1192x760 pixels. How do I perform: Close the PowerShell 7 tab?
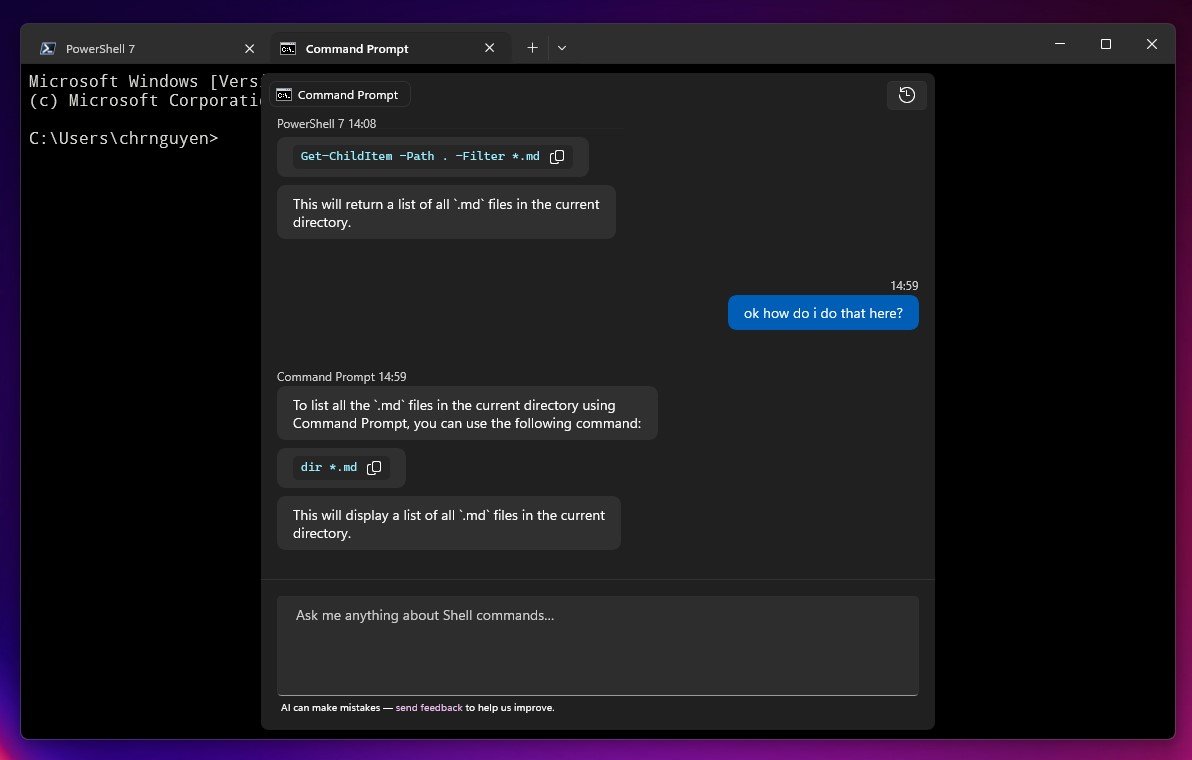pos(249,48)
